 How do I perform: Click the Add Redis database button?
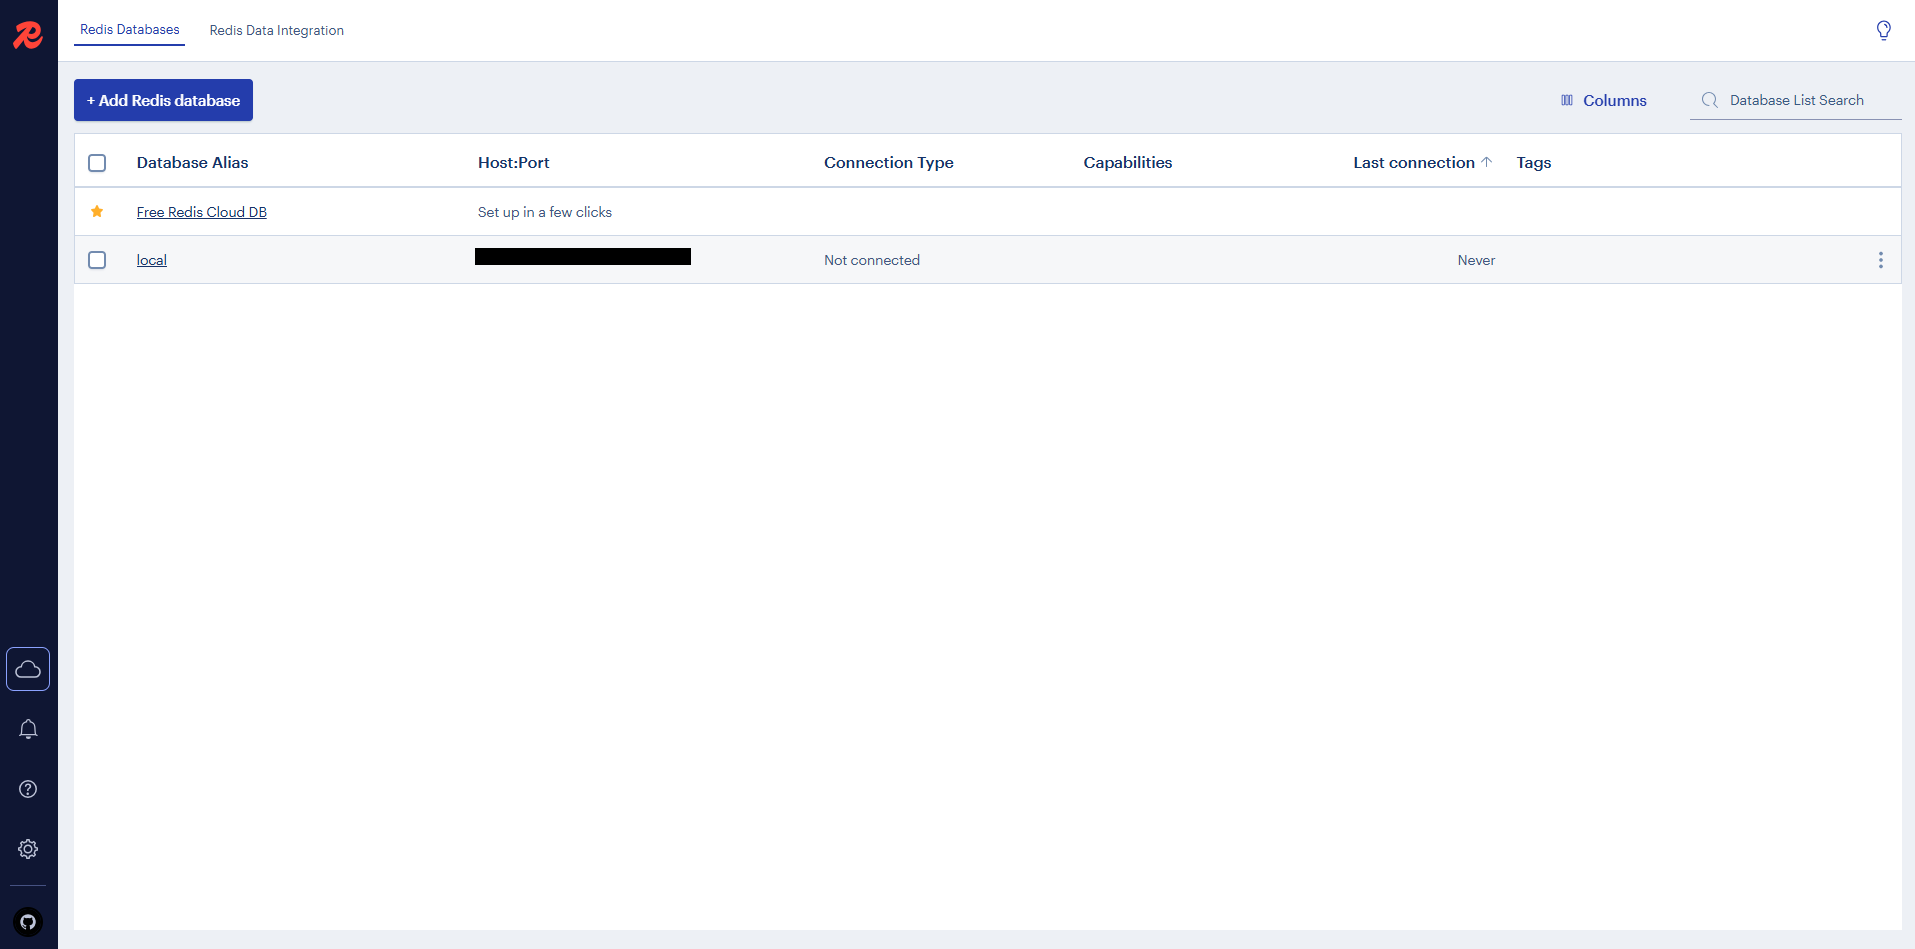162,100
